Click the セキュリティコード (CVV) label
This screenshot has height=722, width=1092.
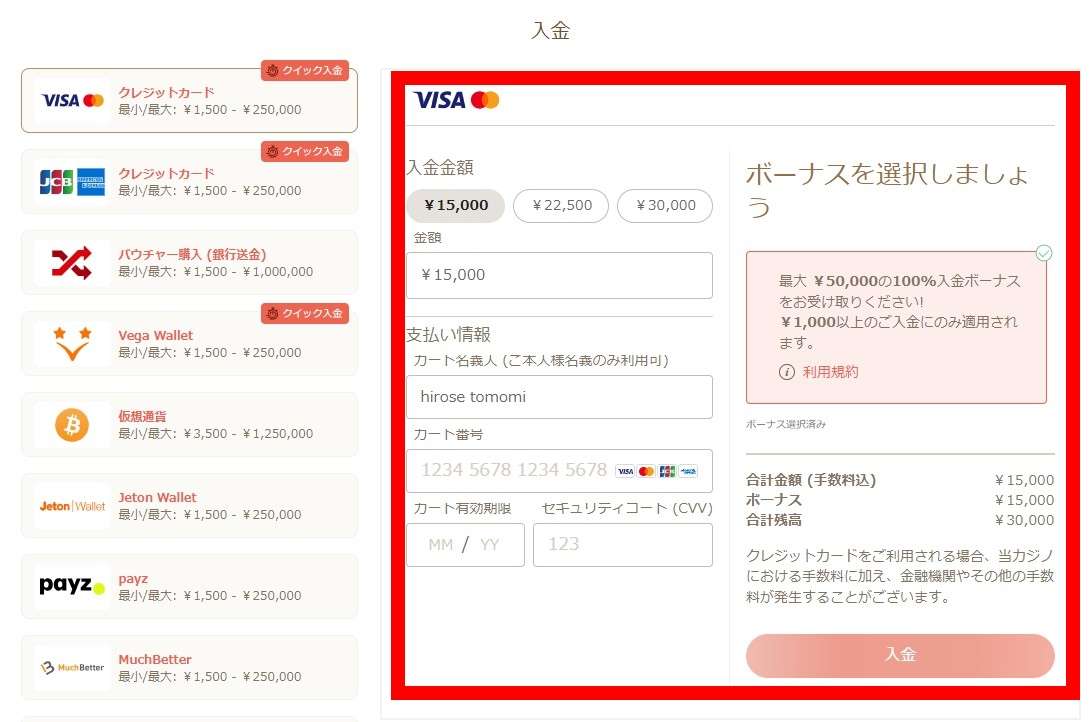[627, 508]
